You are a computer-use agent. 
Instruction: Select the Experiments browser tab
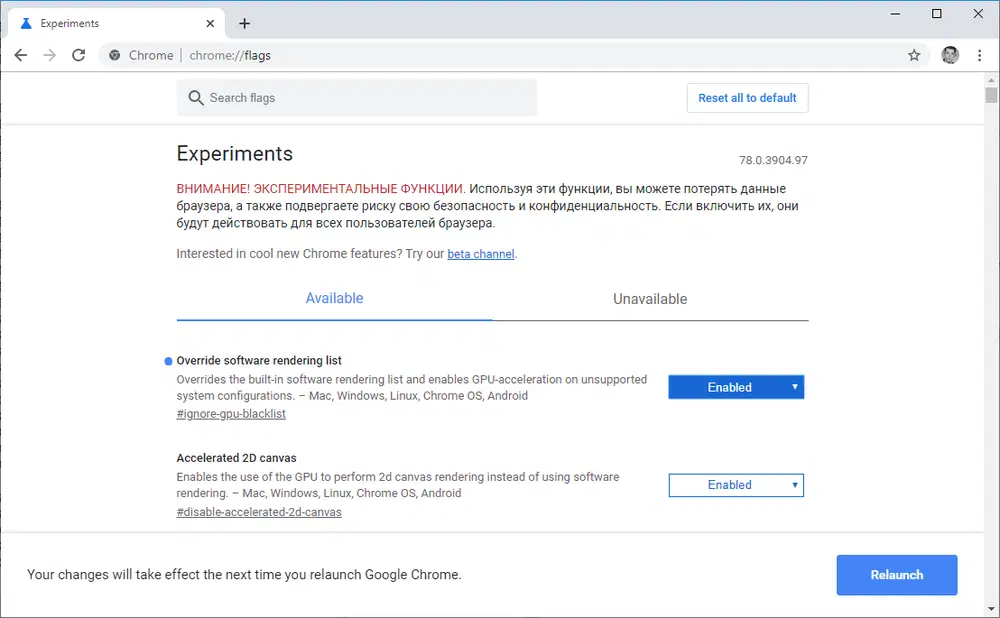pyautogui.click(x=115, y=24)
